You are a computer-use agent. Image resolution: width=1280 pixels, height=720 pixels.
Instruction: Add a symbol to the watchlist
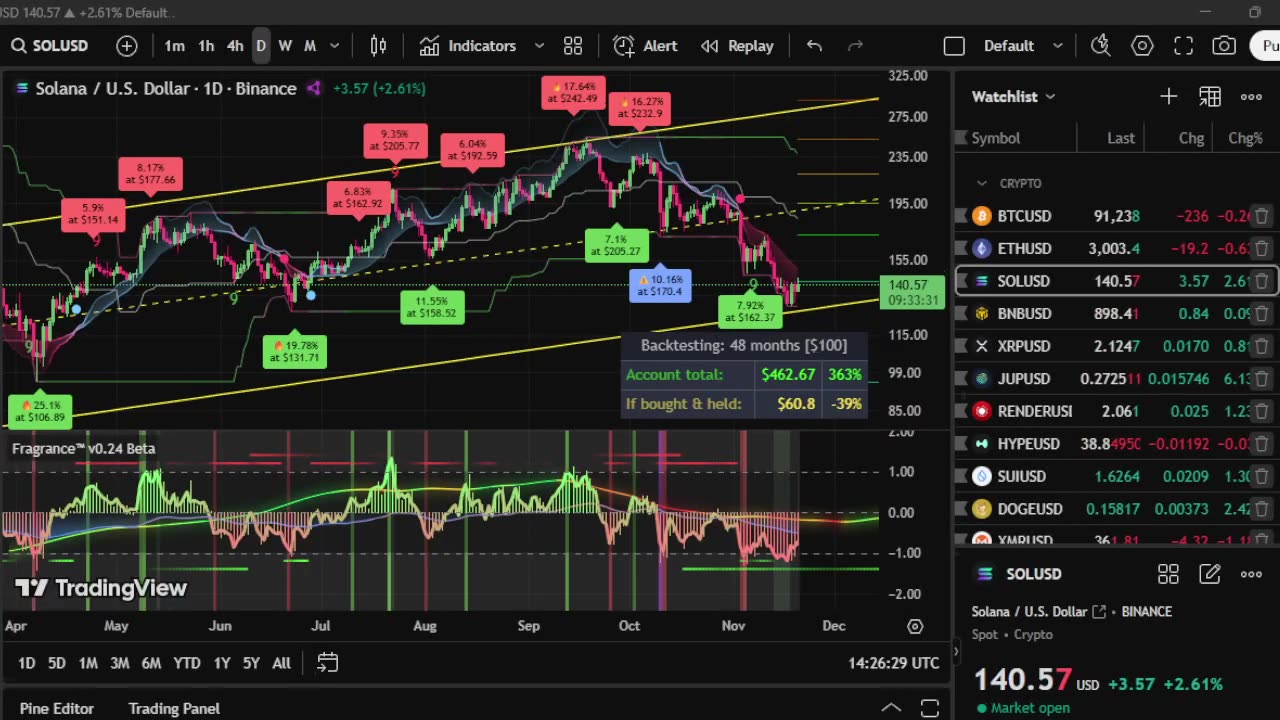click(1169, 96)
